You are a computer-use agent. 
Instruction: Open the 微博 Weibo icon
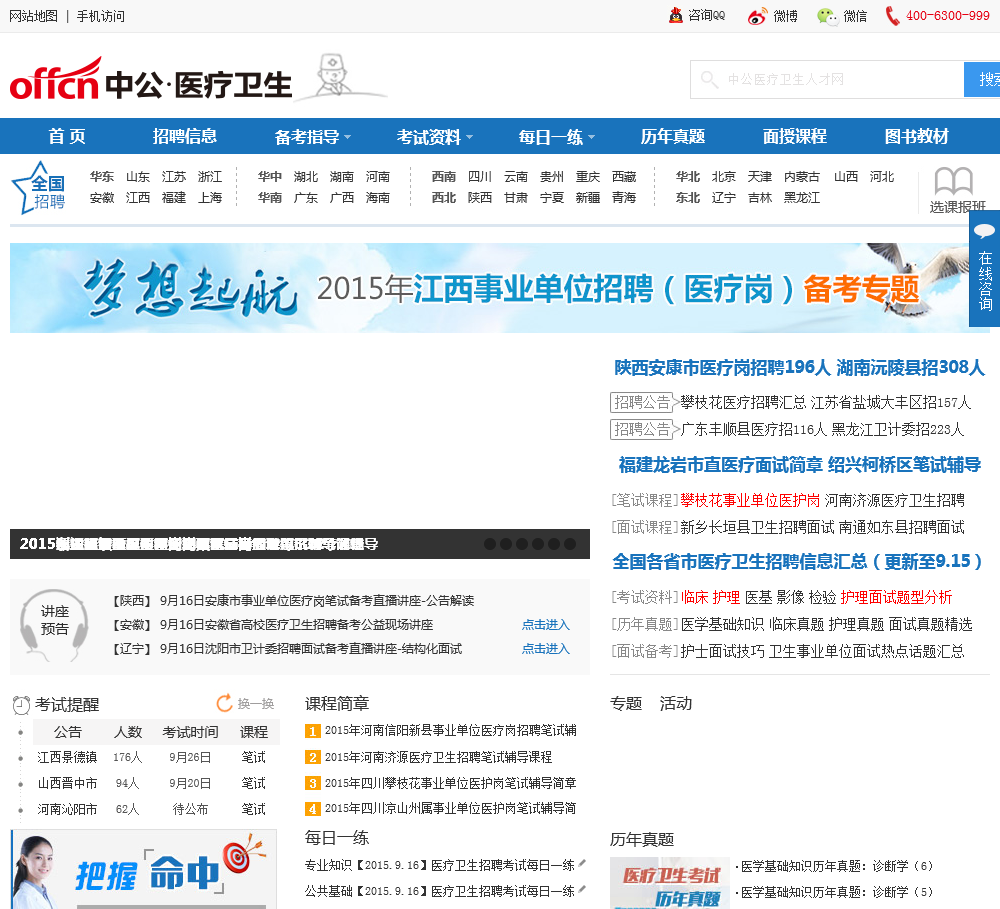click(757, 16)
